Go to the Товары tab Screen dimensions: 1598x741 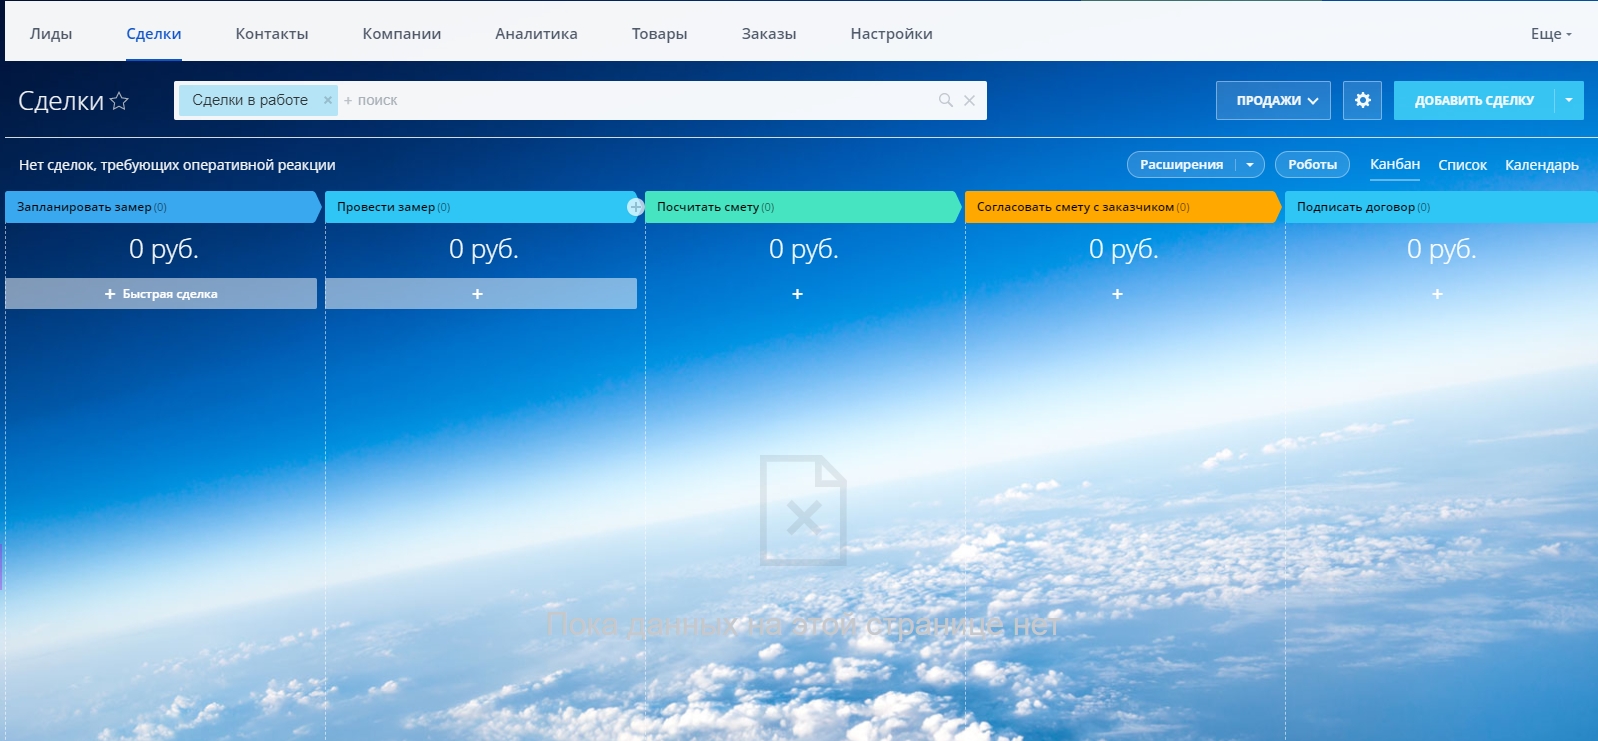tap(660, 34)
